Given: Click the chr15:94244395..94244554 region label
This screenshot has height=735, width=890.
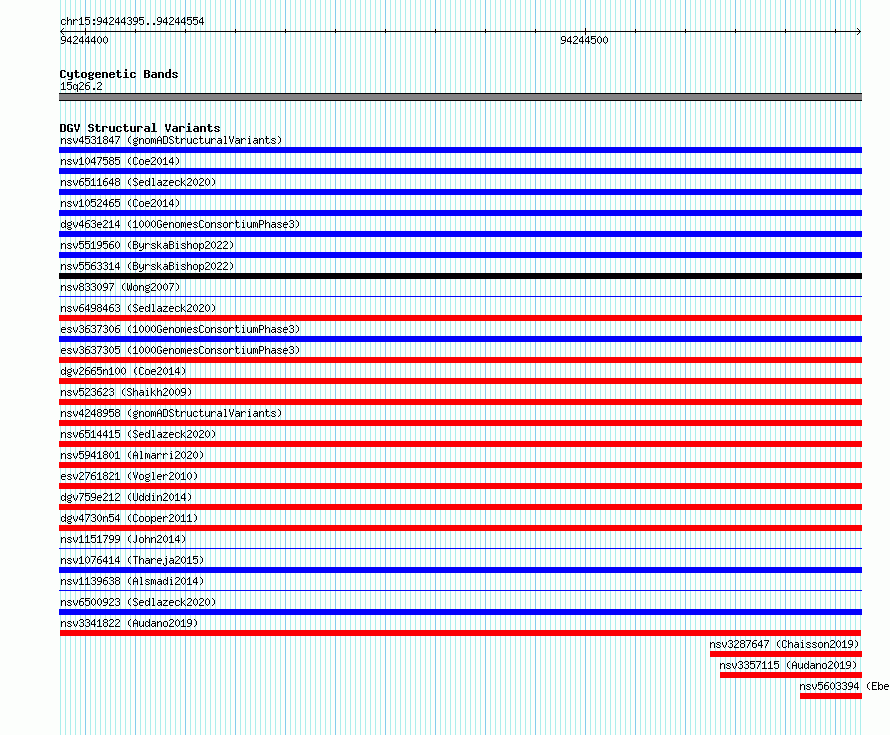Looking at the screenshot, I should (132, 21).
